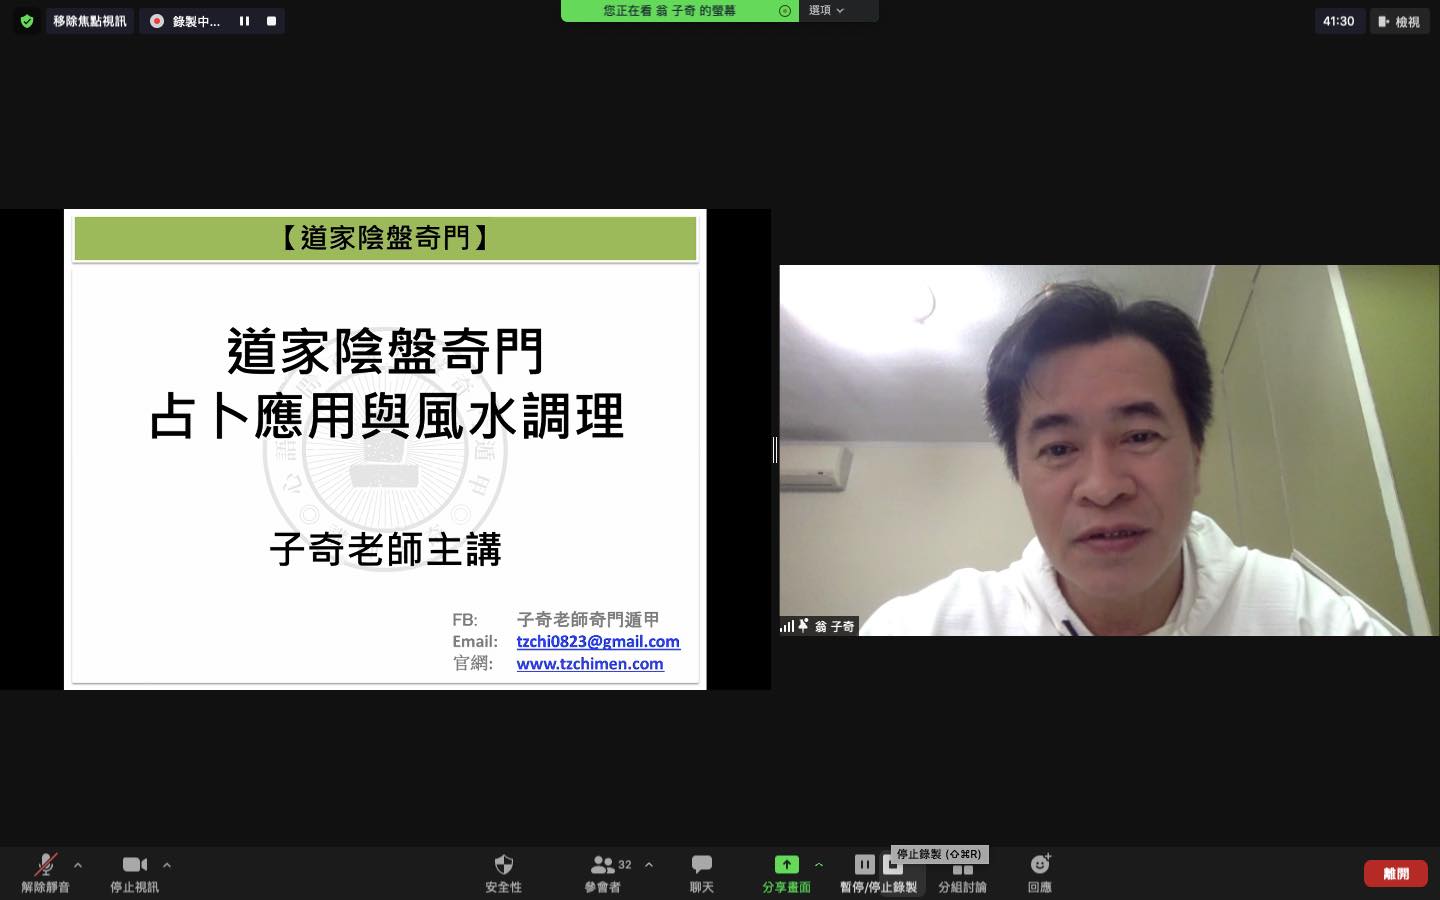Expand audio options arrow beside the microphone
The height and width of the screenshot is (900, 1440).
pos(78,865)
